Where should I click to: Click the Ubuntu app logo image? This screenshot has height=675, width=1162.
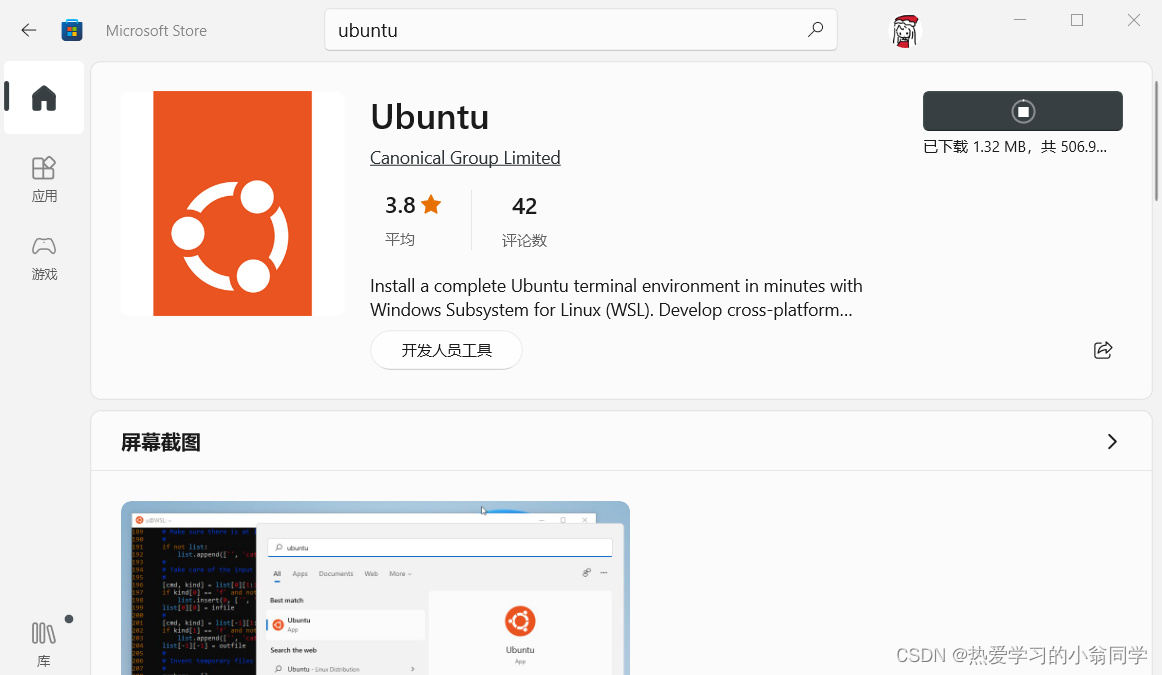click(233, 204)
